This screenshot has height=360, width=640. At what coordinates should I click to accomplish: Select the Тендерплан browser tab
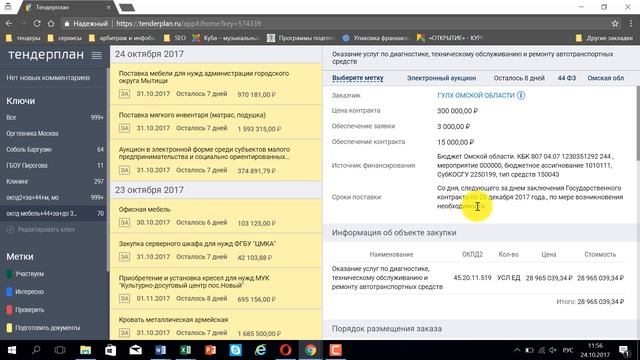(x=67, y=7)
